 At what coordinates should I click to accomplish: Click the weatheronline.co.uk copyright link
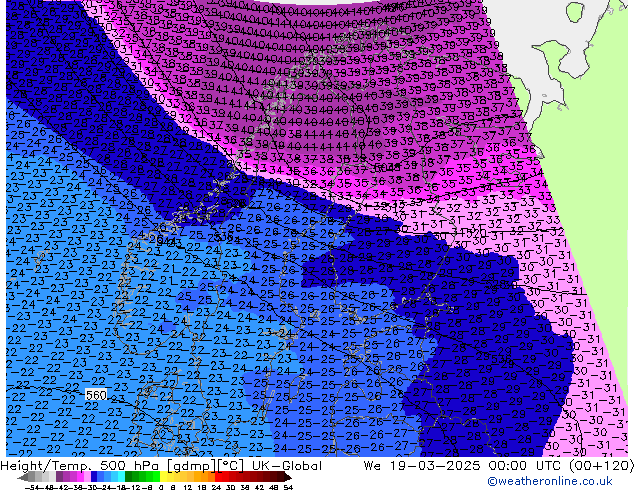[x=549, y=481]
